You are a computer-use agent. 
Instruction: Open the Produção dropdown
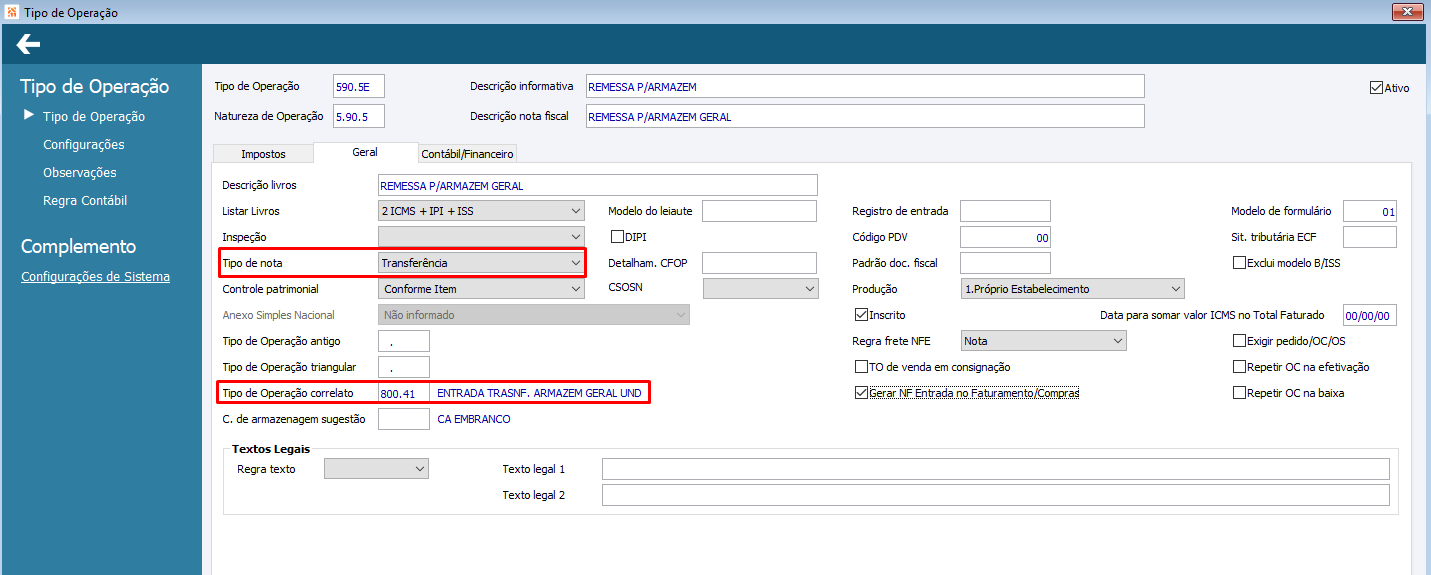point(1072,289)
